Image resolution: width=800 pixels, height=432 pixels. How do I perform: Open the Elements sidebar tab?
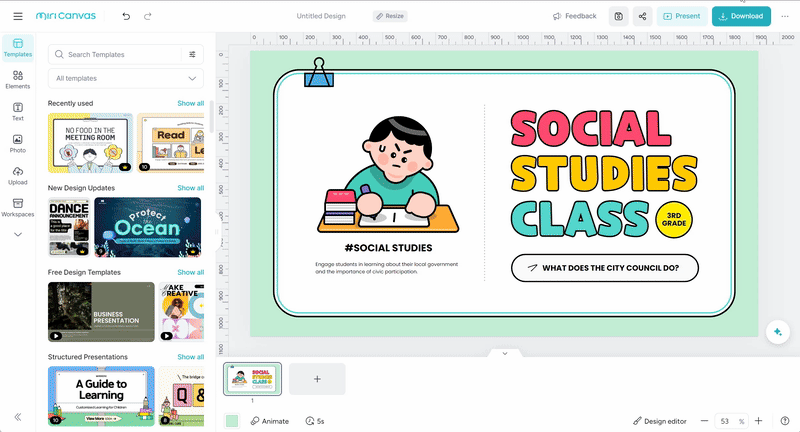(x=17, y=80)
